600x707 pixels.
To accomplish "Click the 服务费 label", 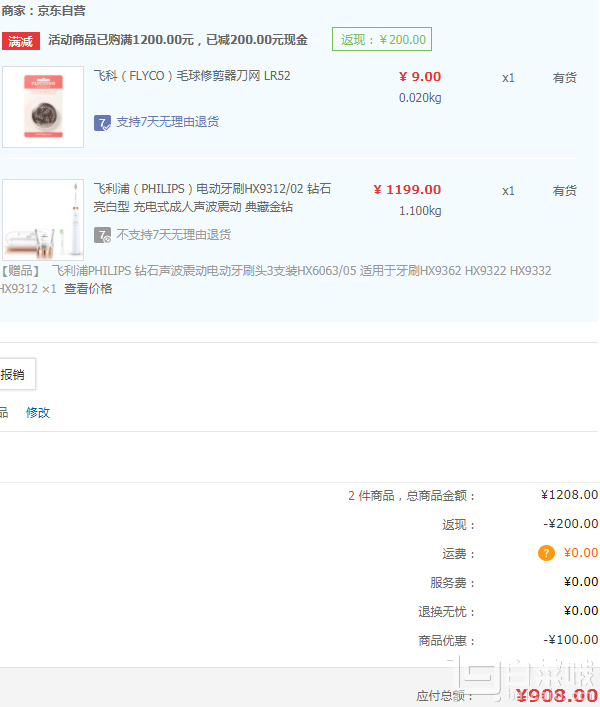I will pos(452,583).
